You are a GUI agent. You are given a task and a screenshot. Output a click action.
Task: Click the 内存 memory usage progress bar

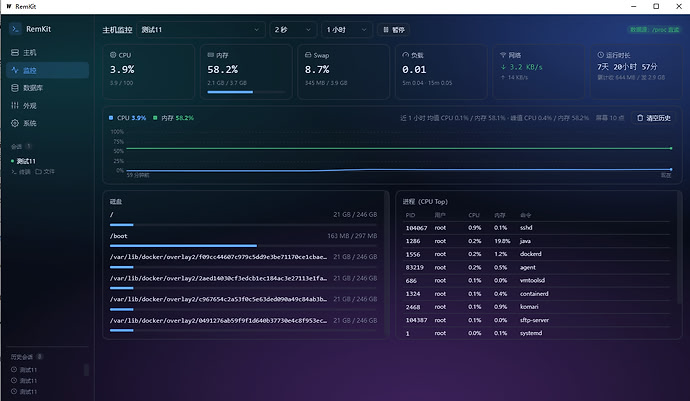point(246,92)
